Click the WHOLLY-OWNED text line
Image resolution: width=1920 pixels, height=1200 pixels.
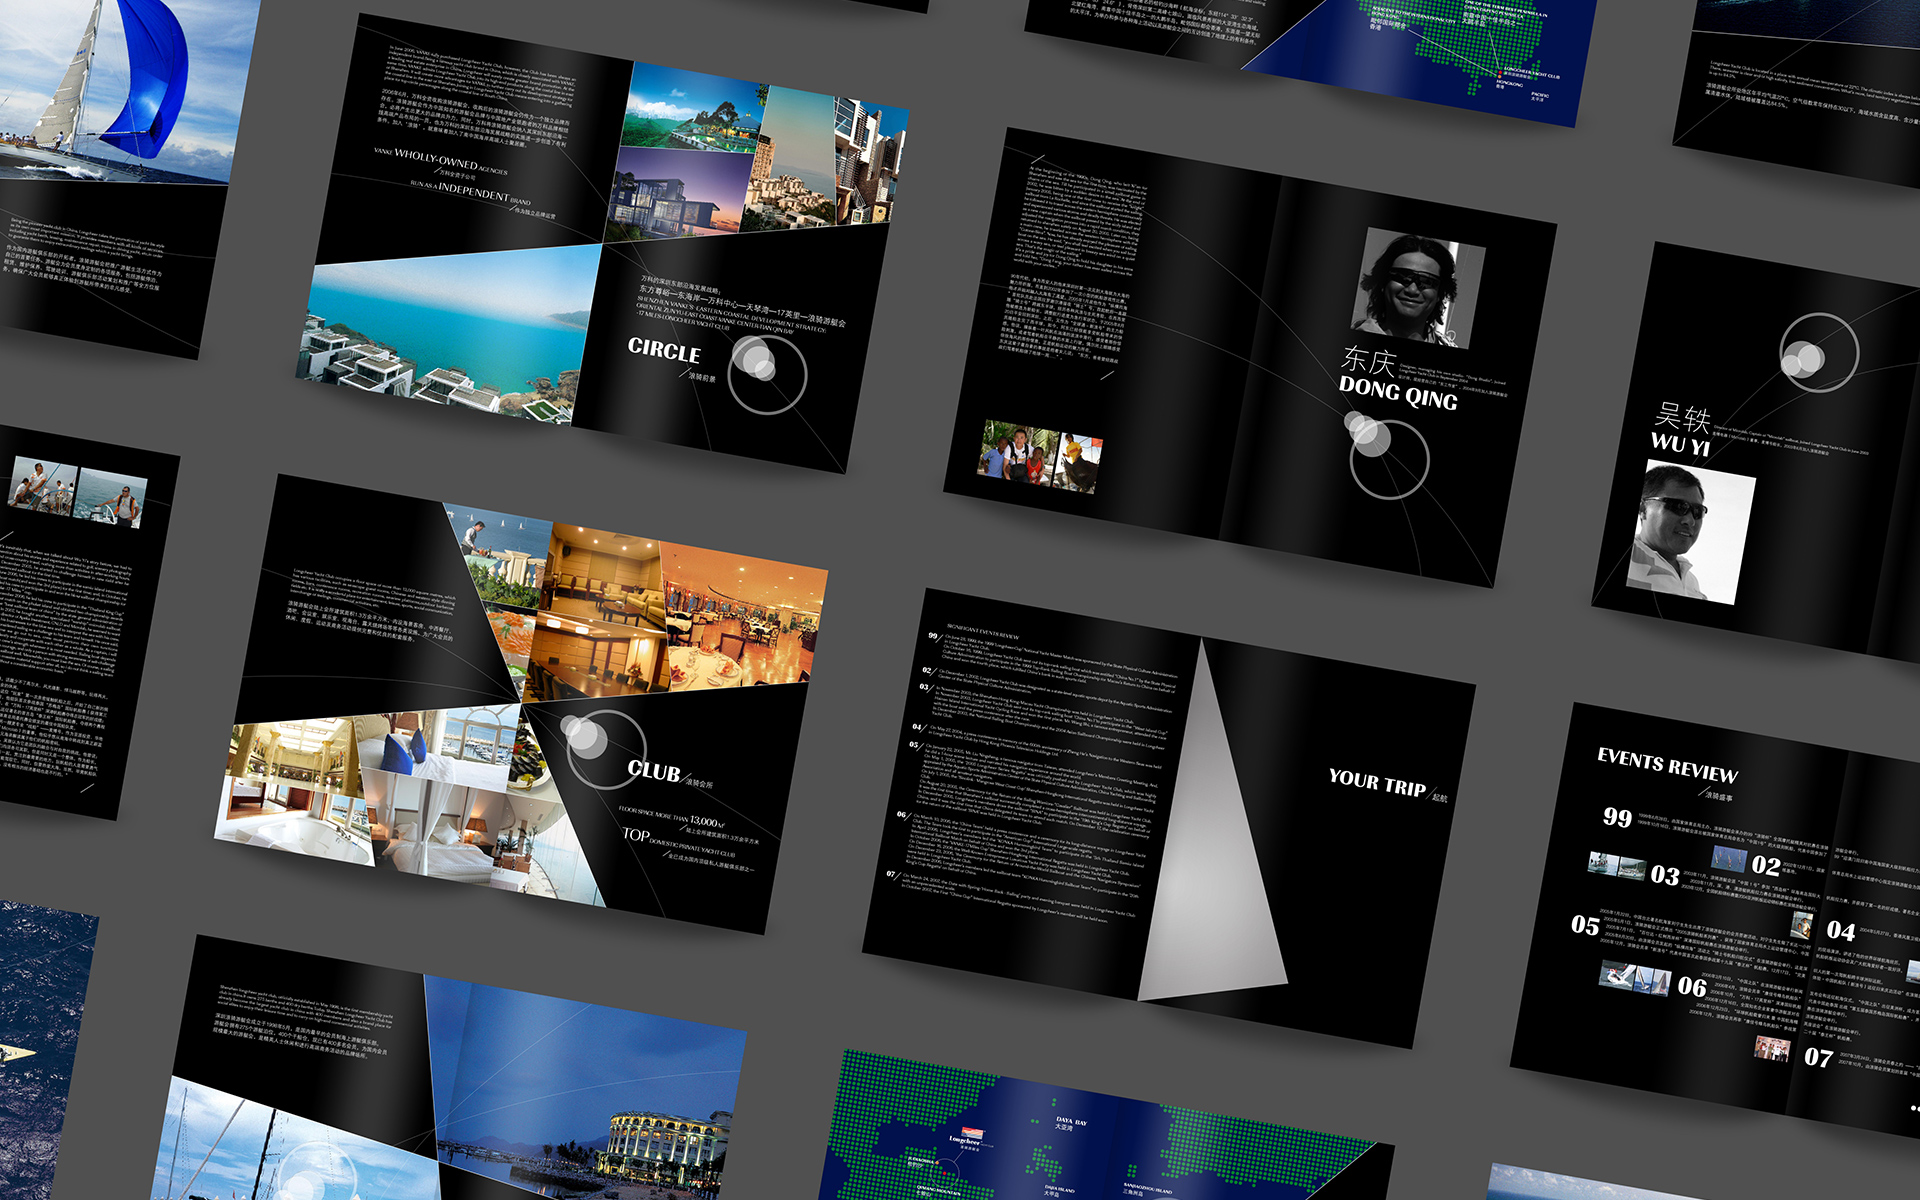tap(441, 160)
